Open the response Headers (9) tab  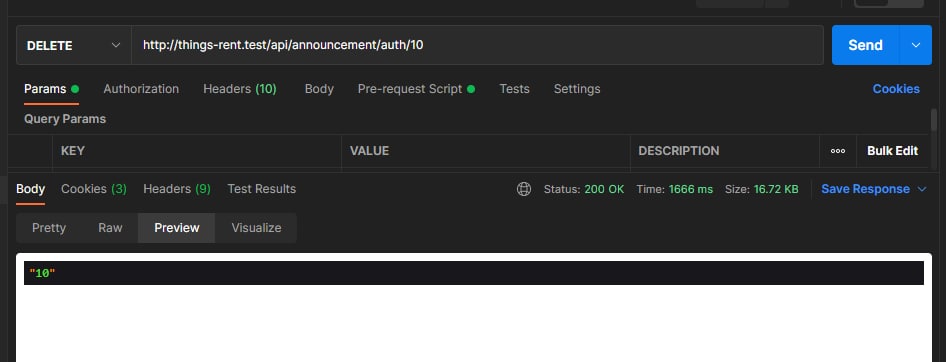coord(177,189)
